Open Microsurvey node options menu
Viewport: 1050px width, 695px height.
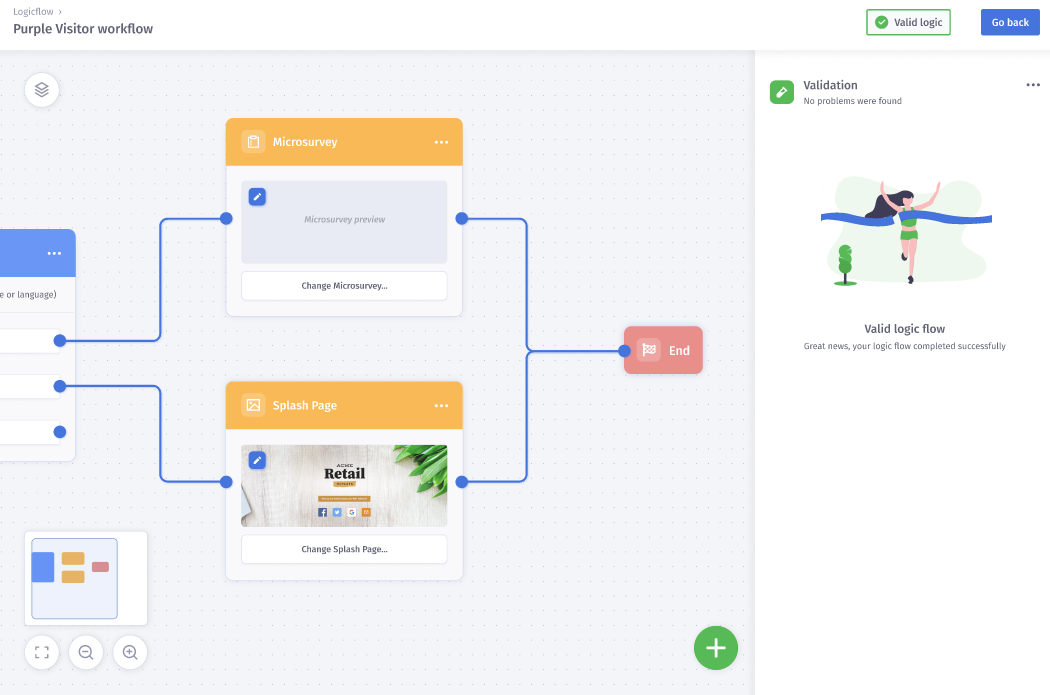pyautogui.click(x=441, y=142)
